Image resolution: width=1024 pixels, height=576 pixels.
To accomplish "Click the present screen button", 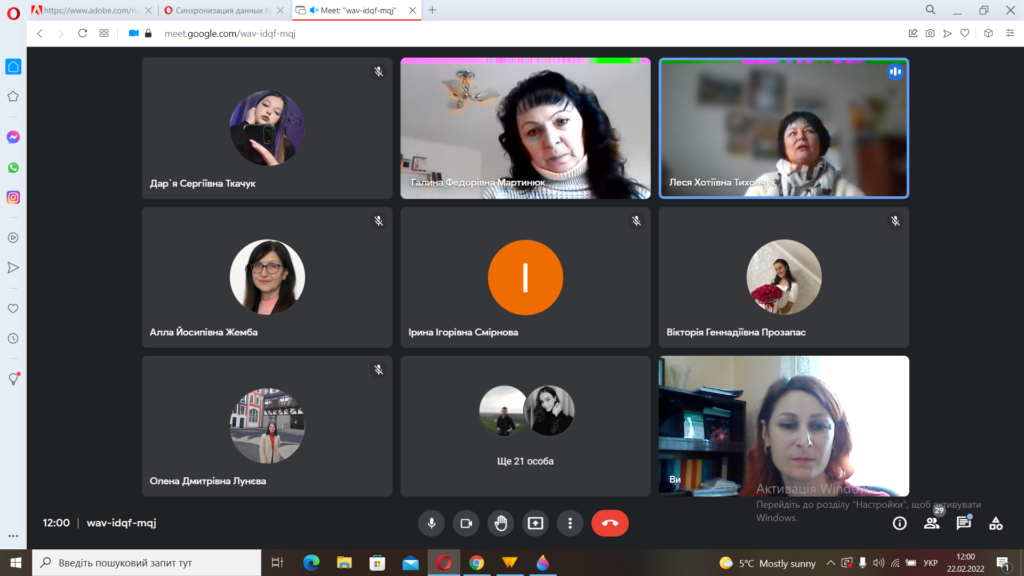I will (535, 522).
